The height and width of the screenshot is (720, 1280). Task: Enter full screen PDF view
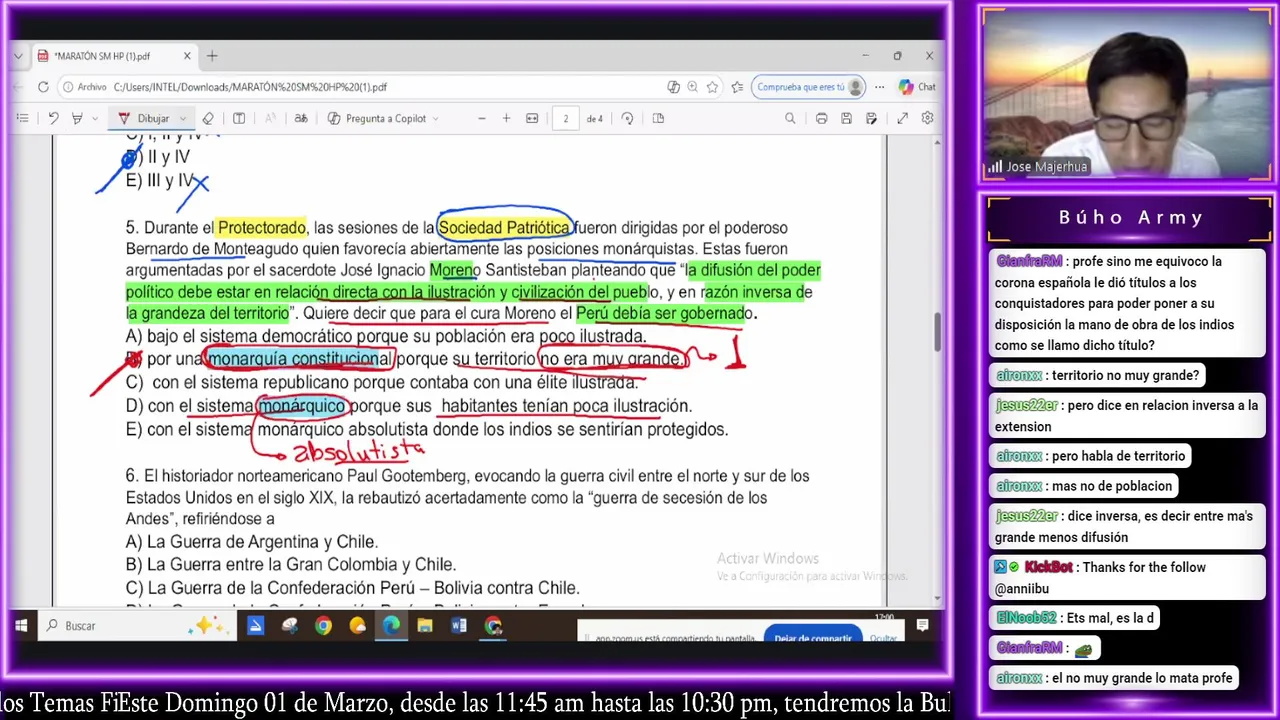[902, 118]
